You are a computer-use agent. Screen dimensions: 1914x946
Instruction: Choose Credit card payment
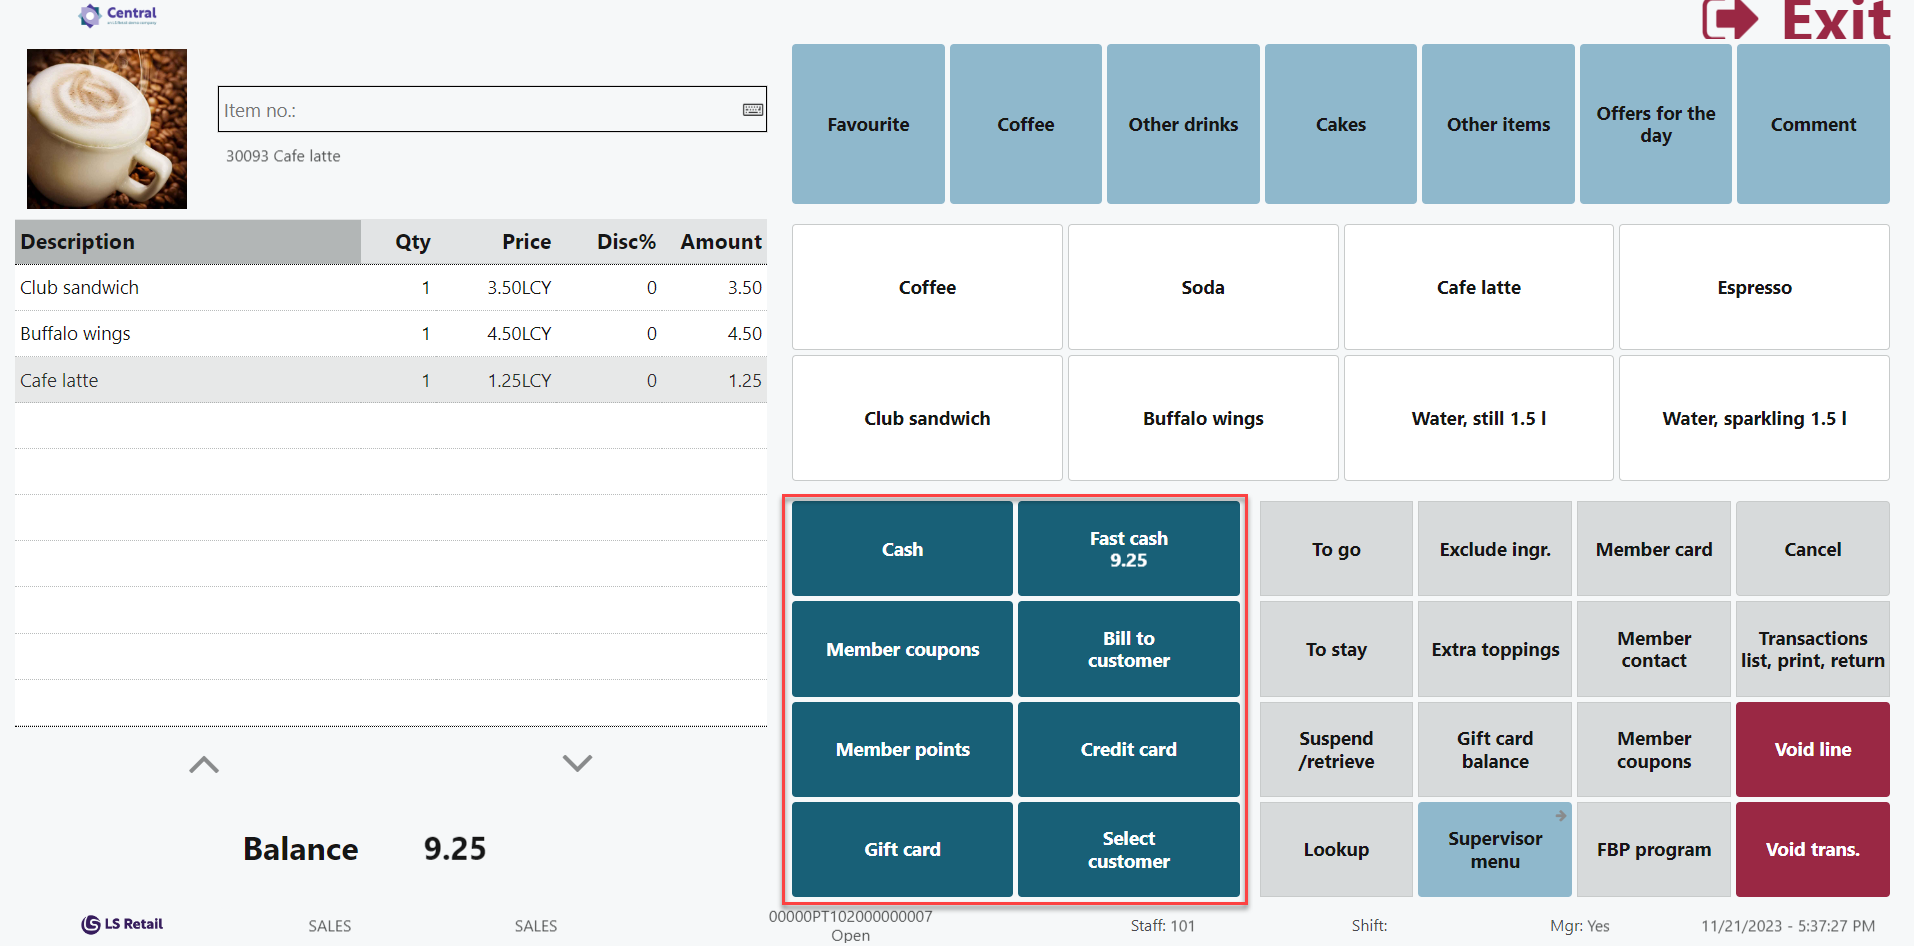coord(1128,749)
